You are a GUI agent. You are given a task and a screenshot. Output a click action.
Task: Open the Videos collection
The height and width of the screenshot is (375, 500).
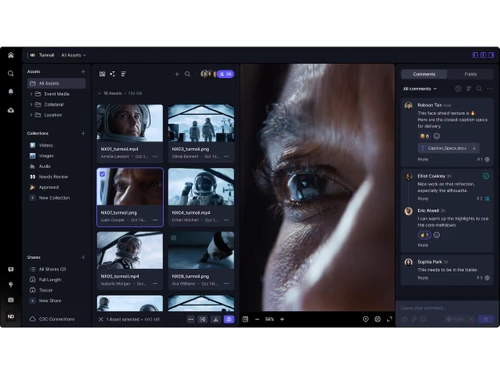(46, 145)
